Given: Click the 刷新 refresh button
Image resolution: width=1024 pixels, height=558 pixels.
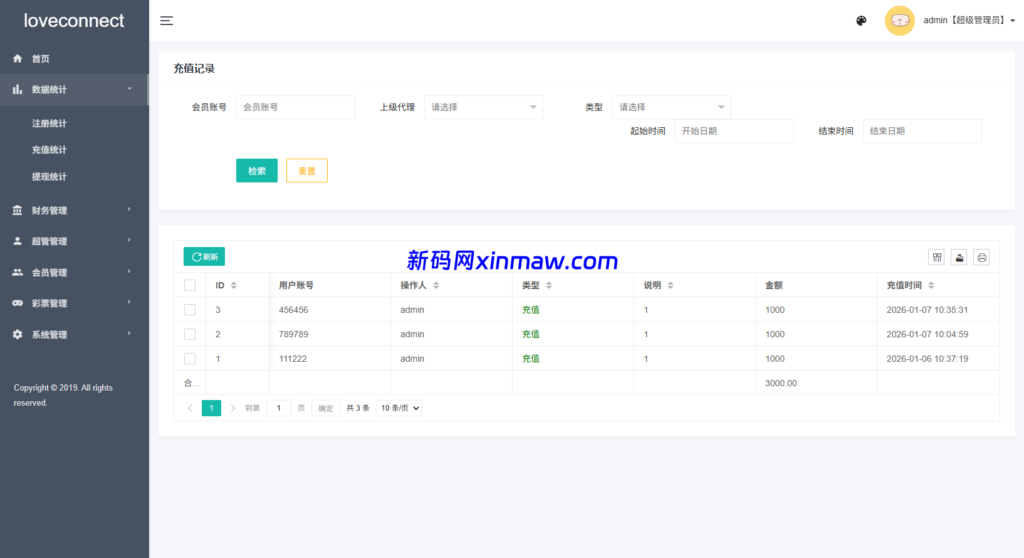Looking at the screenshot, I should pyautogui.click(x=204, y=257).
